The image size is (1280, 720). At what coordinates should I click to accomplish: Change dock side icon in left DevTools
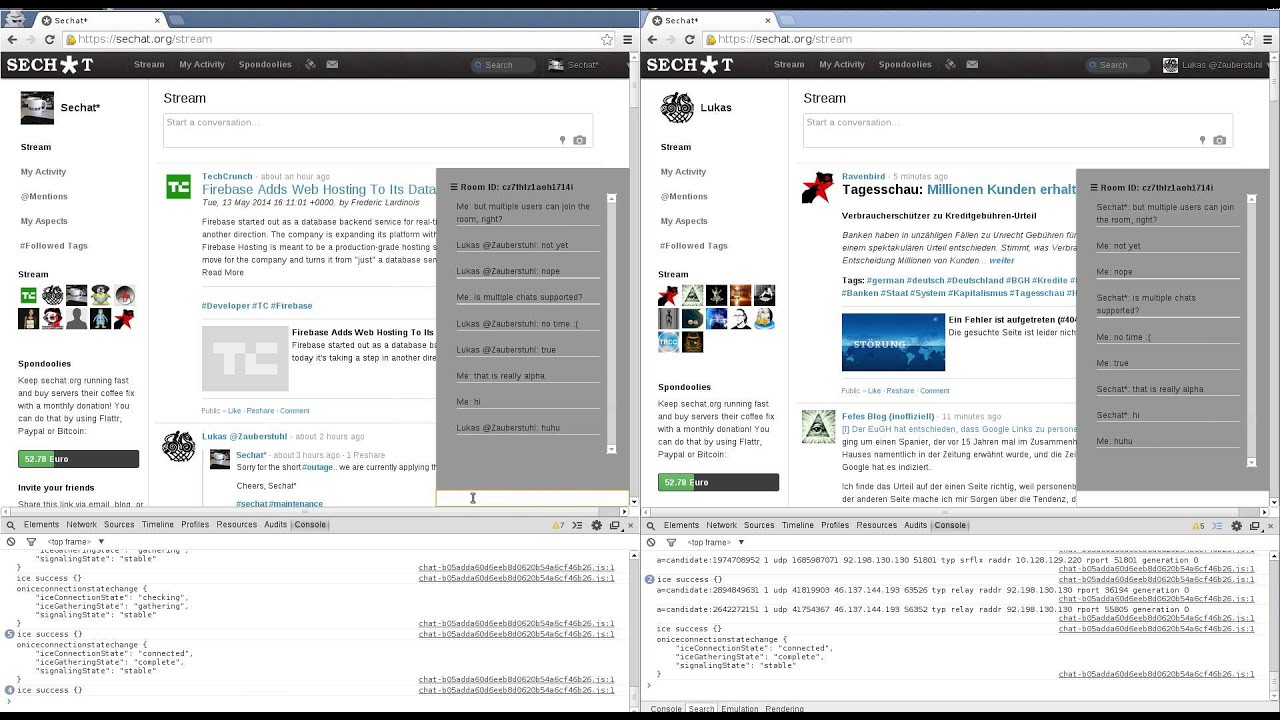(615, 525)
